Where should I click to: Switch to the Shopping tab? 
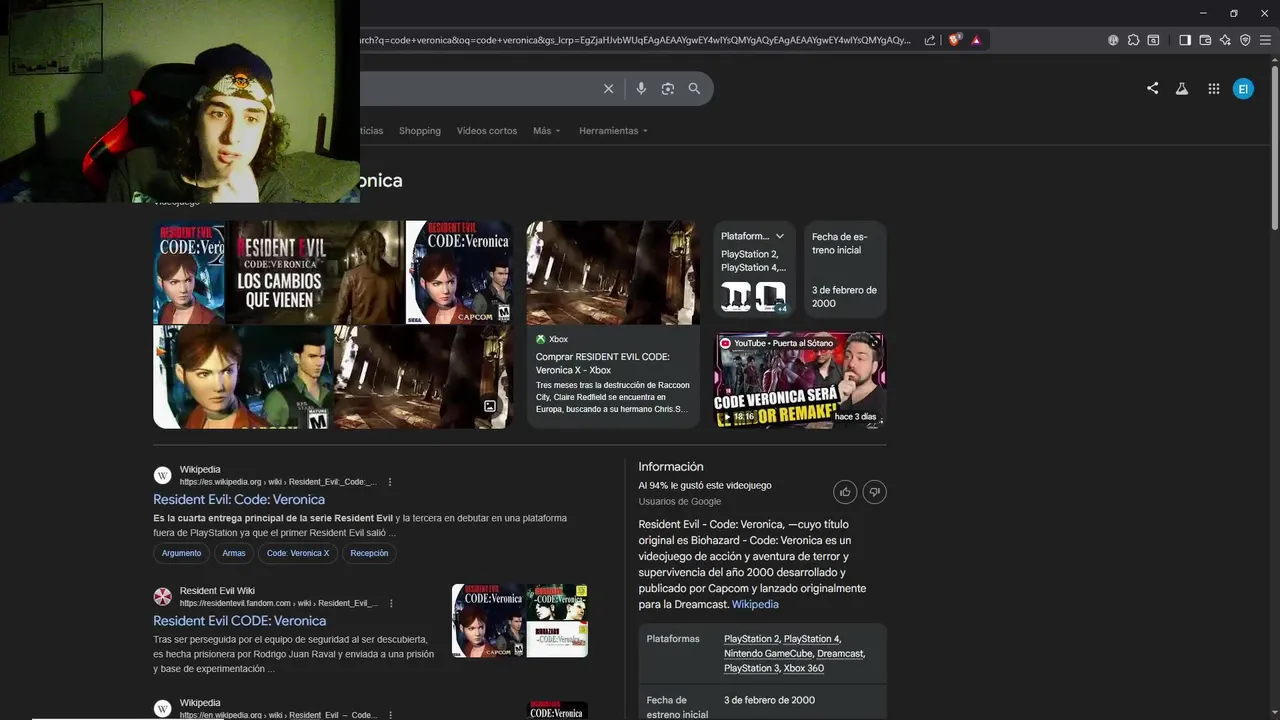click(x=420, y=131)
